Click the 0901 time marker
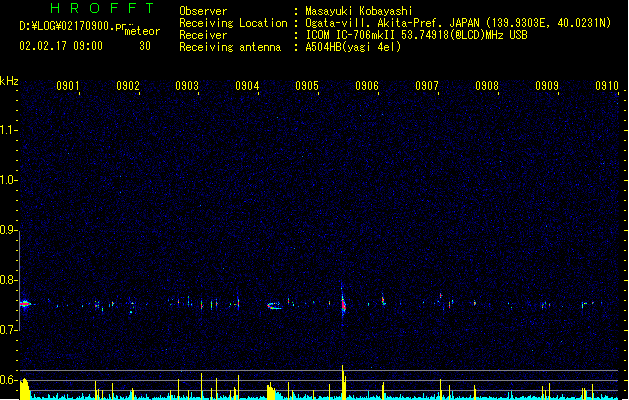The height and width of the screenshot is (400, 629). pyautogui.click(x=67, y=86)
